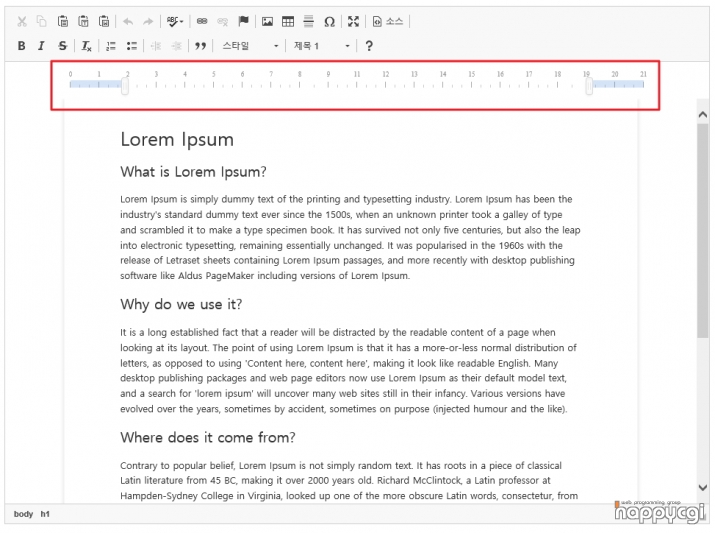Select the h1 element in the path bar
This screenshot has height=533, width=715.
[x=45, y=514]
